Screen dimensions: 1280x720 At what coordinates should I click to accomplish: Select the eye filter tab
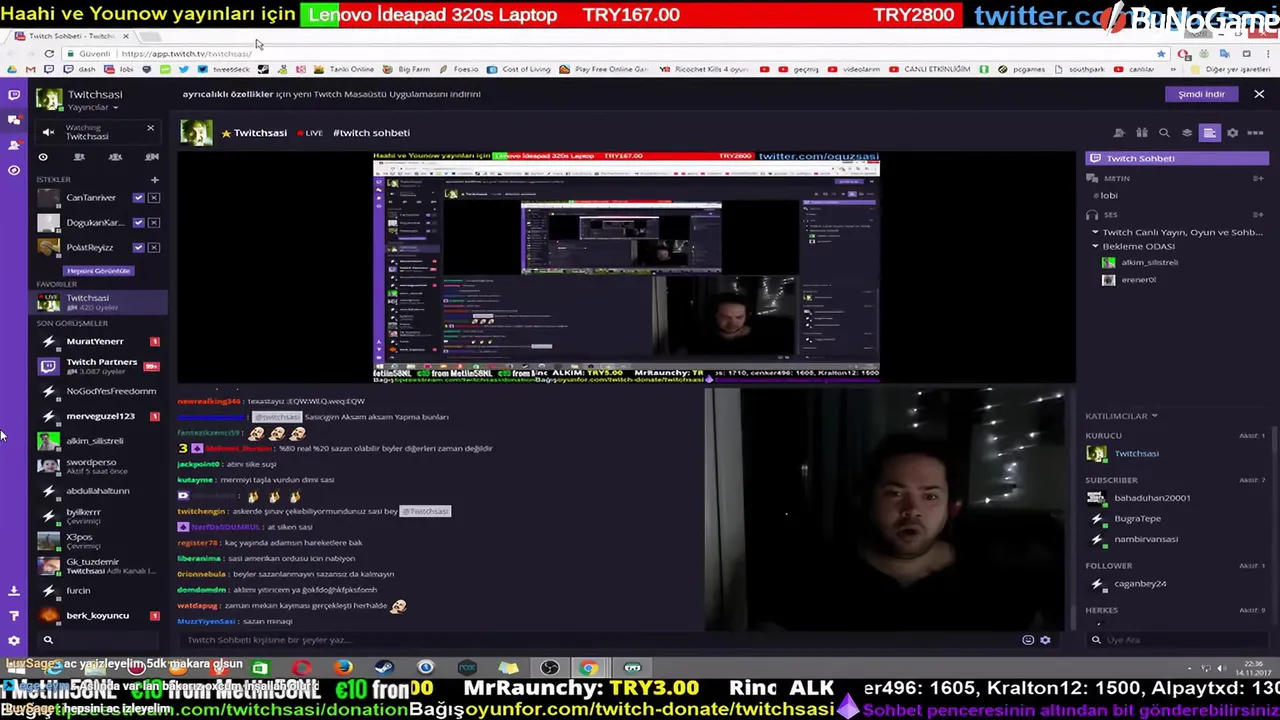tap(43, 157)
